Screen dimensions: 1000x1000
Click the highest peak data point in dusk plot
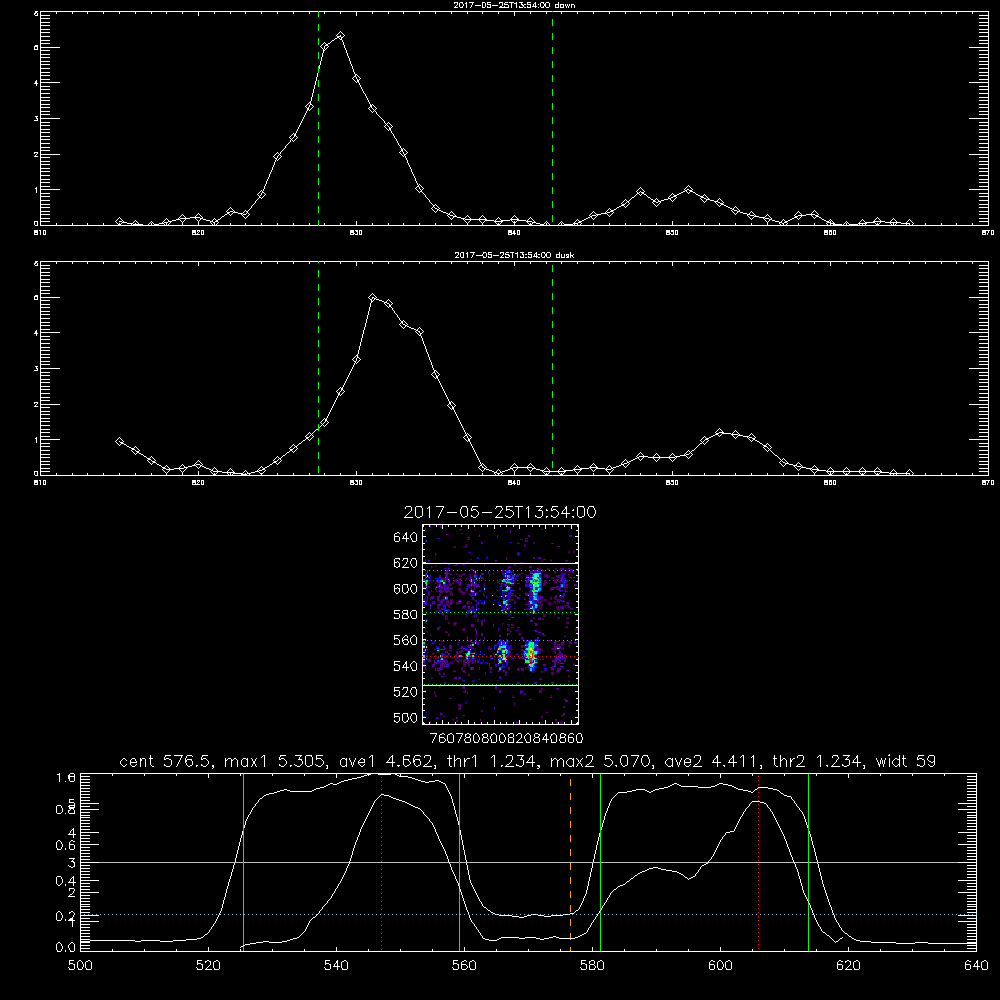[x=373, y=298]
